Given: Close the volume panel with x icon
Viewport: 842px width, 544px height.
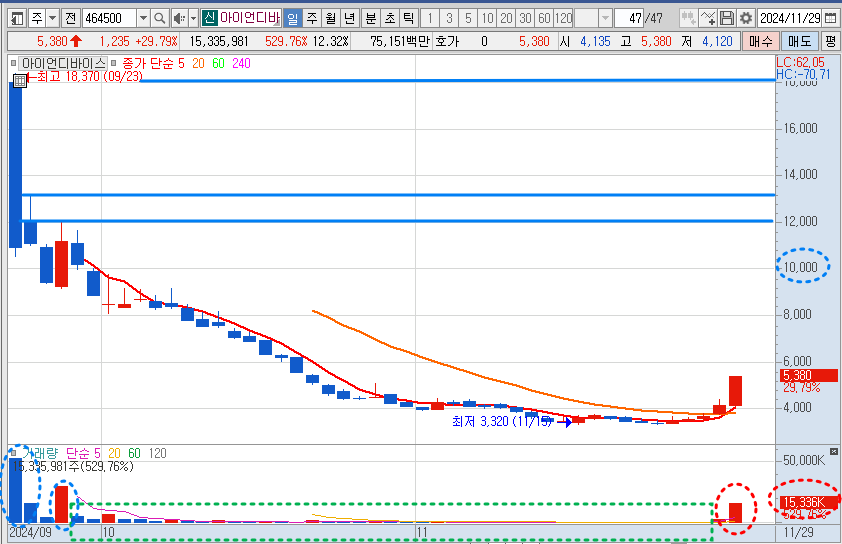Looking at the screenshot, I should 833,452.
